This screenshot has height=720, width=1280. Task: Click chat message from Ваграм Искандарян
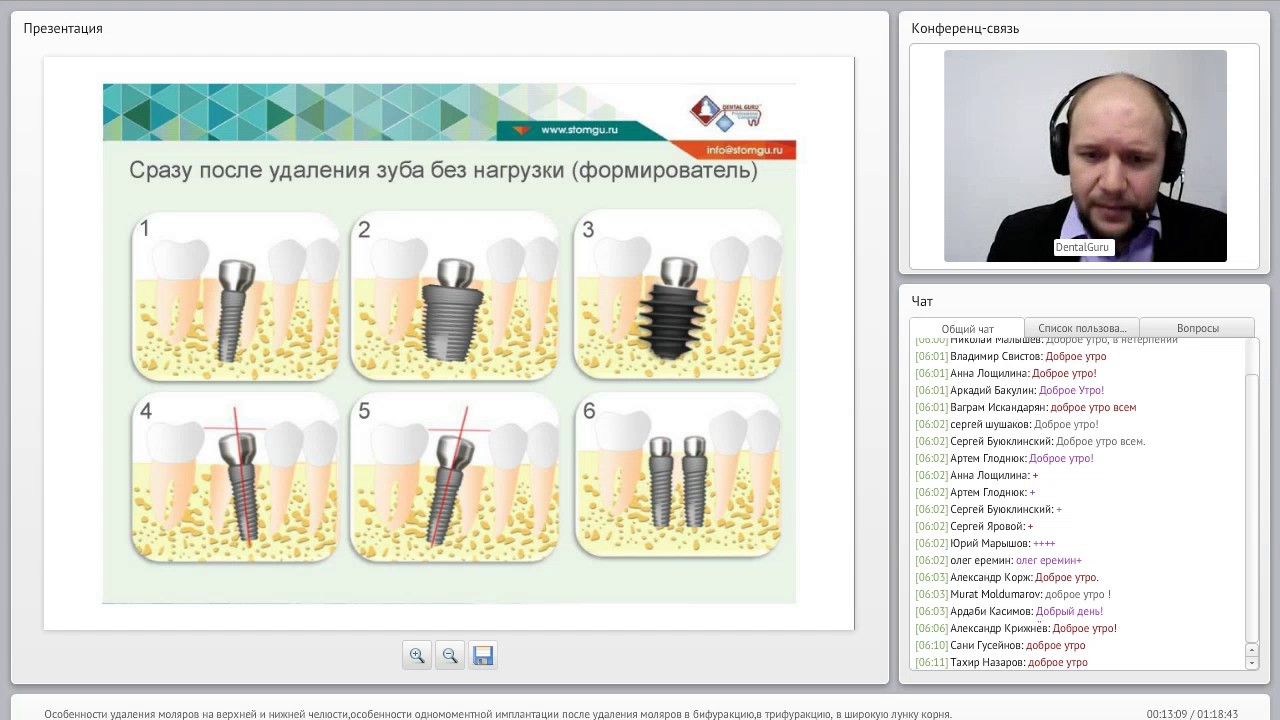coord(1025,407)
